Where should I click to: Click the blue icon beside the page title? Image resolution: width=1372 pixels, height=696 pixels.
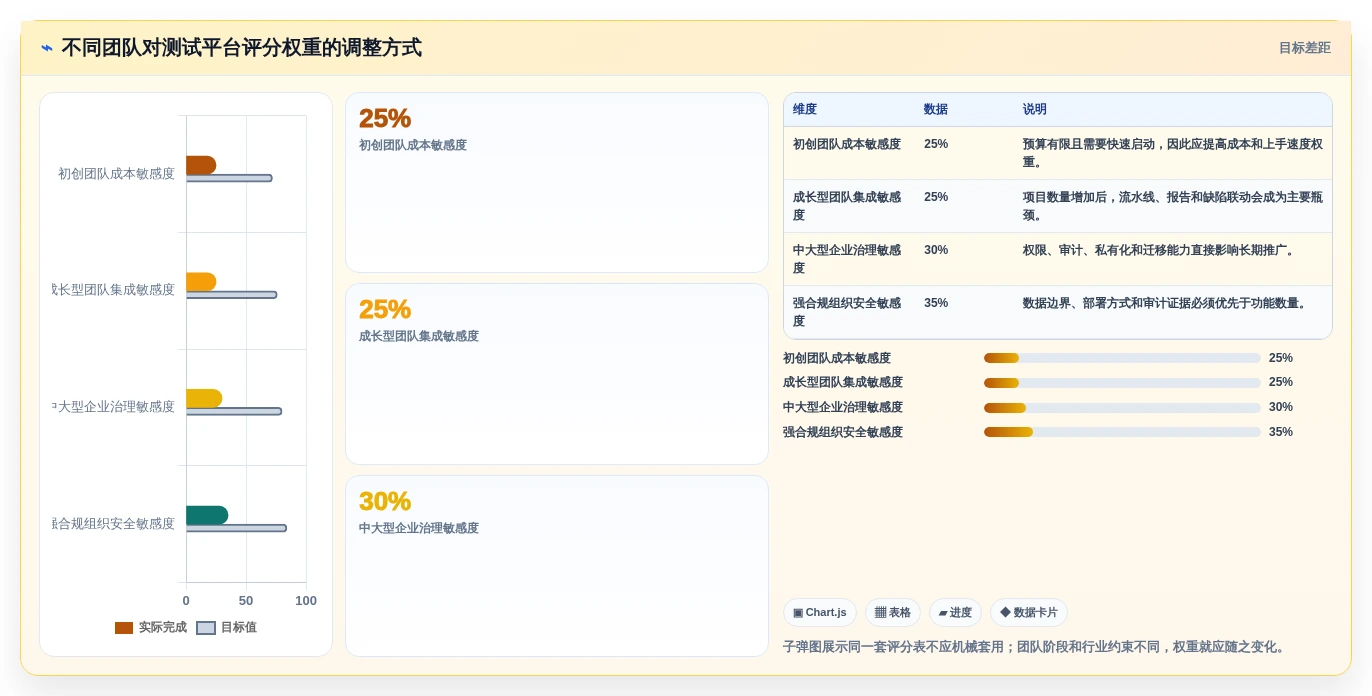click(47, 48)
